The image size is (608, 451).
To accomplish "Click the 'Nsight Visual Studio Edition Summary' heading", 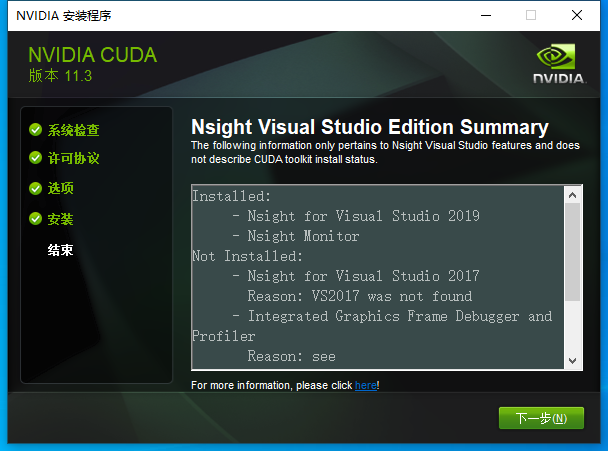I will 370,127.
